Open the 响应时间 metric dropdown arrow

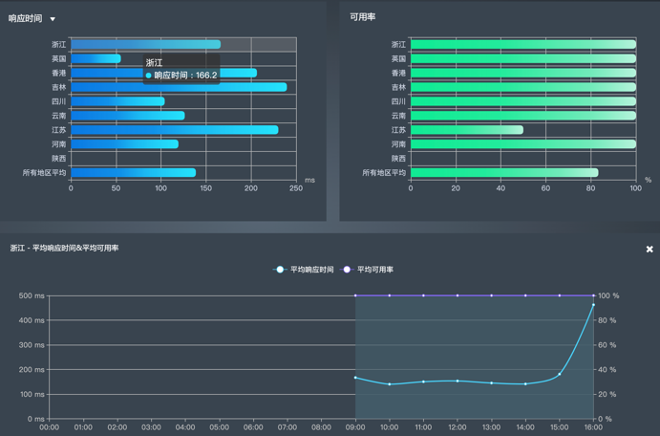(53, 19)
